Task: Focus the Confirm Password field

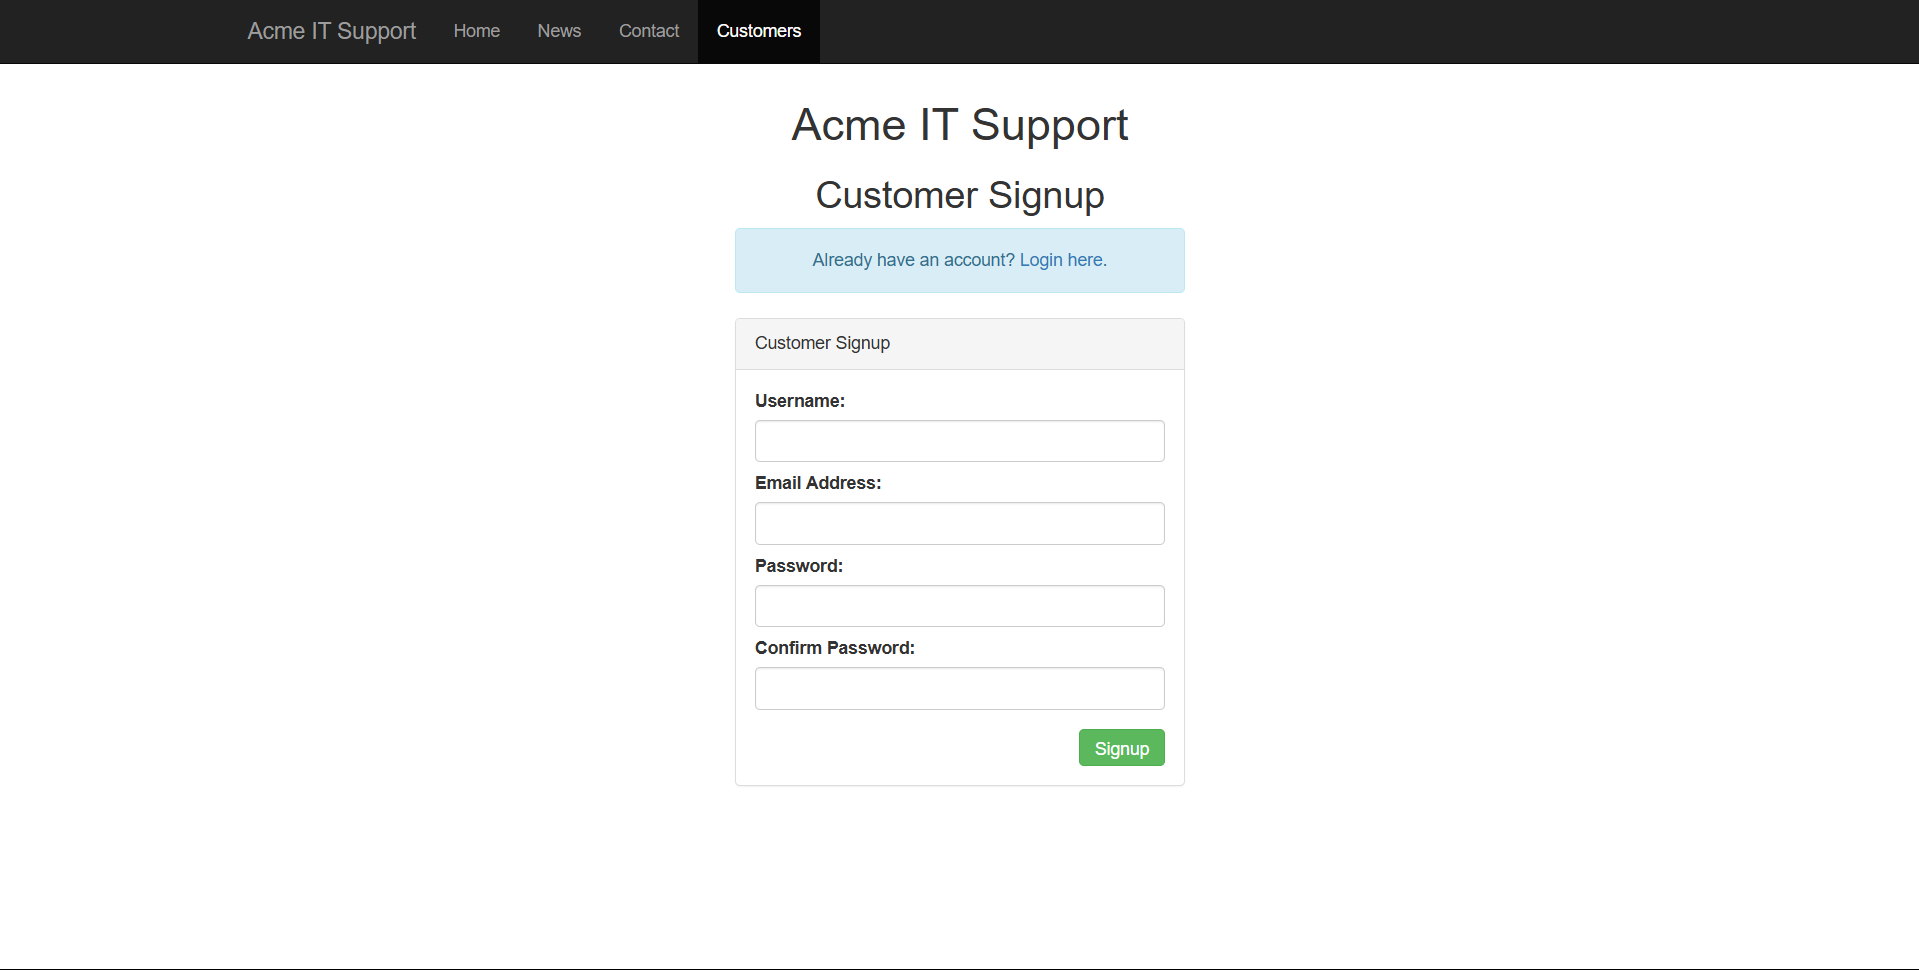Action: 959,689
